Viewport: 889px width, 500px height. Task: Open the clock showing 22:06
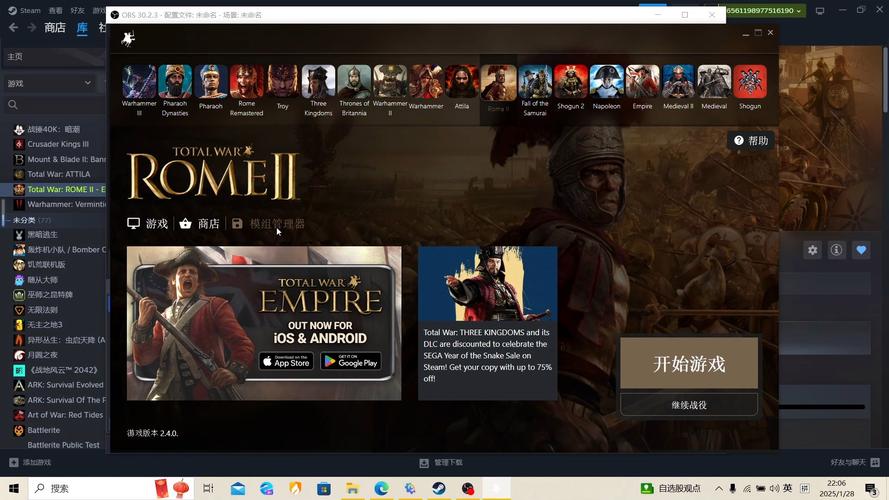[836, 488]
